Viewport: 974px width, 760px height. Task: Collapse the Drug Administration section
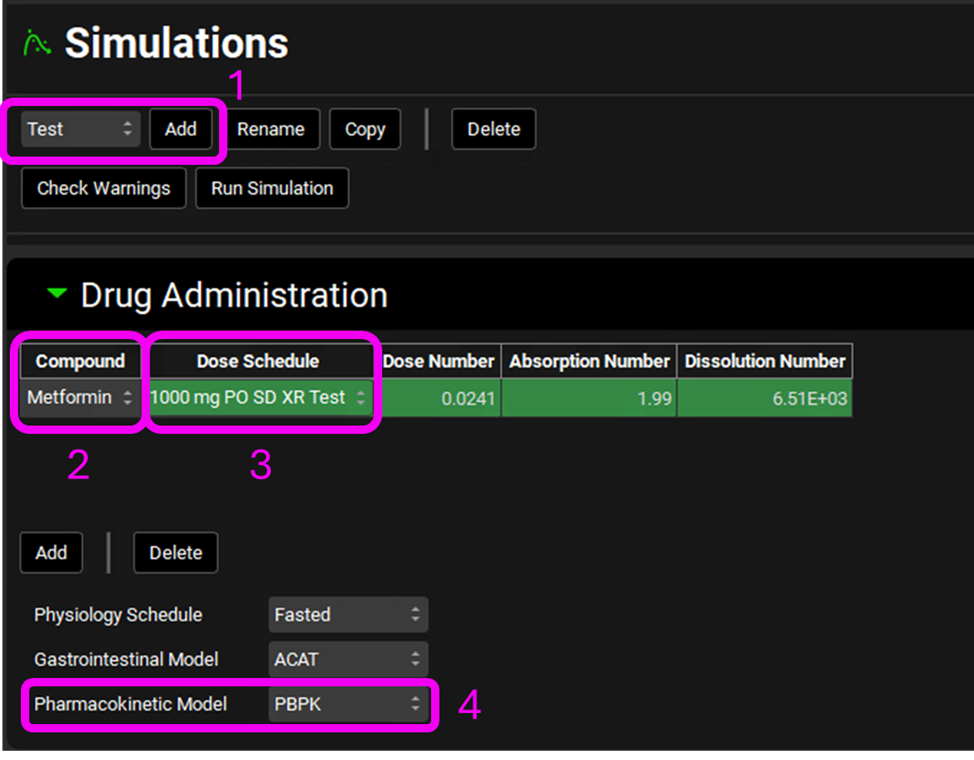58,294
